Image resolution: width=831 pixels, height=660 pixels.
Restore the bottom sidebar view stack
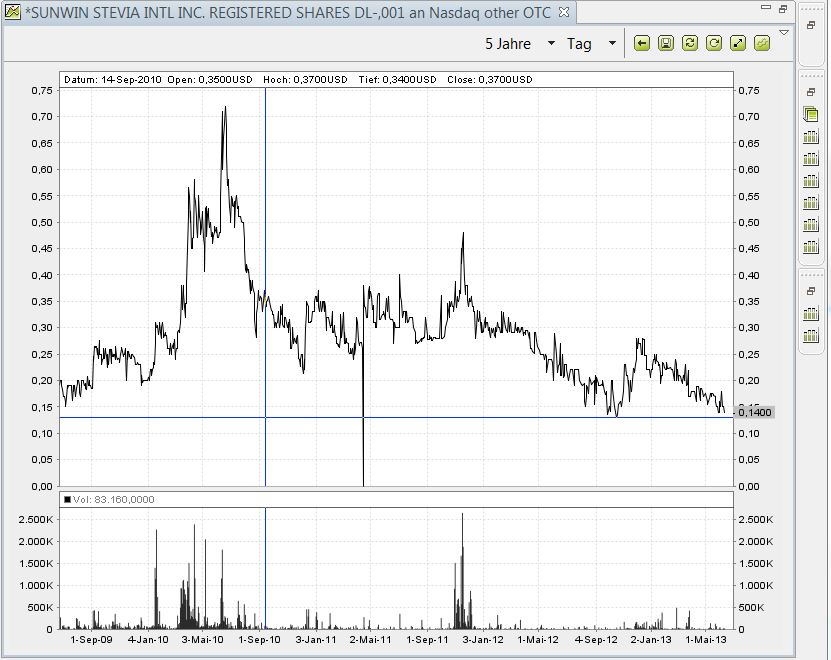810,291
